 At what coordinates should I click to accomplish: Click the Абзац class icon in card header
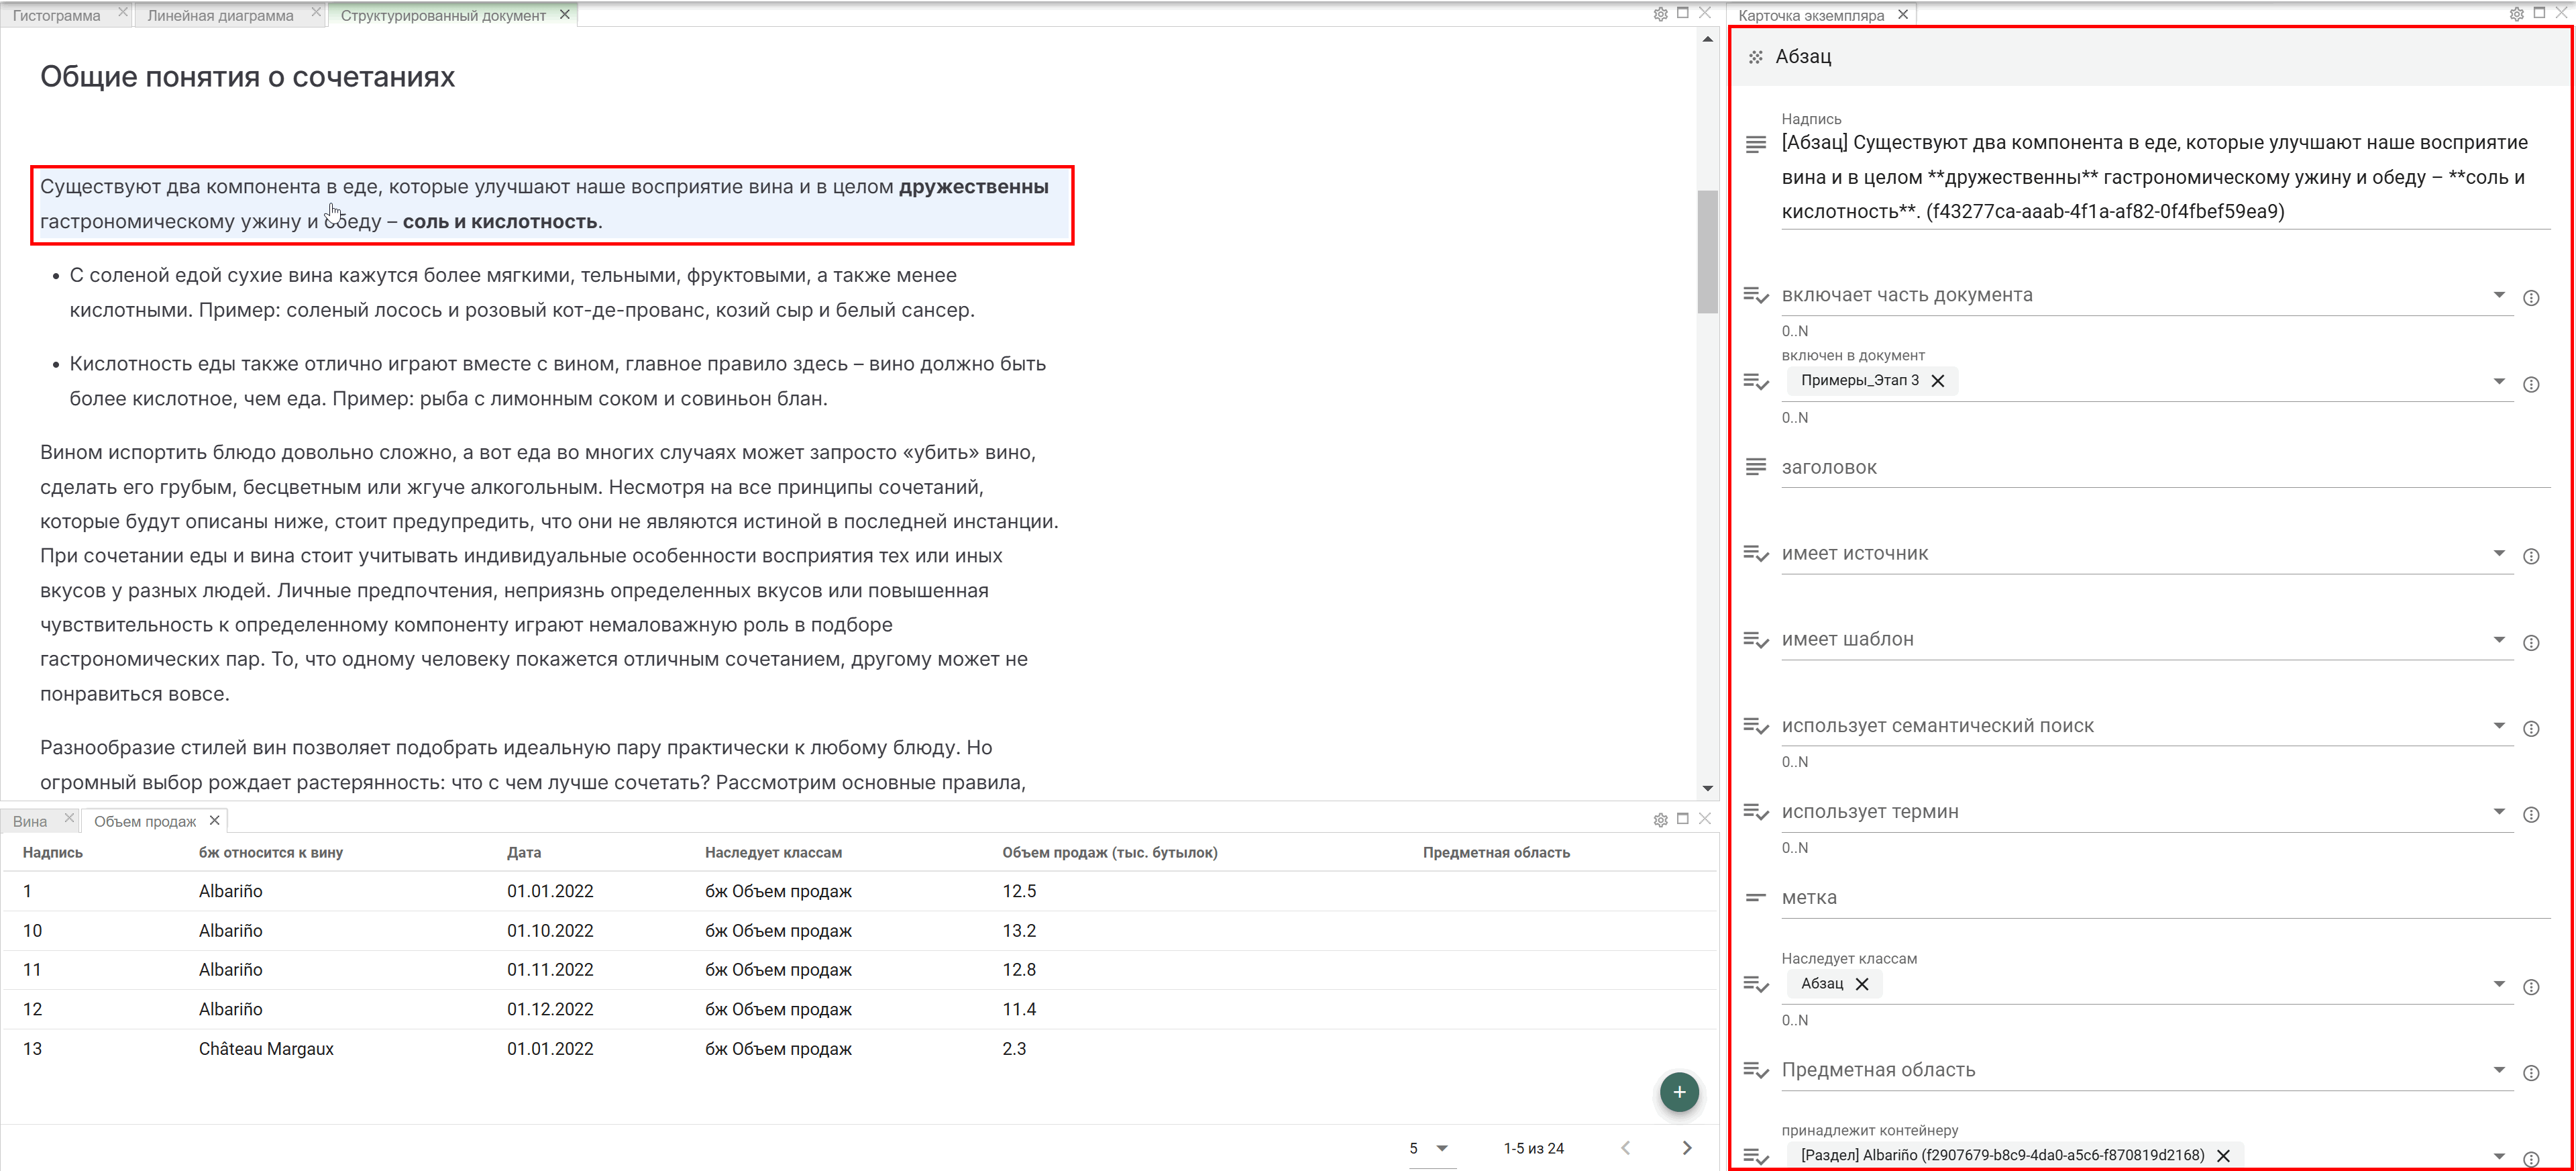1755,57
